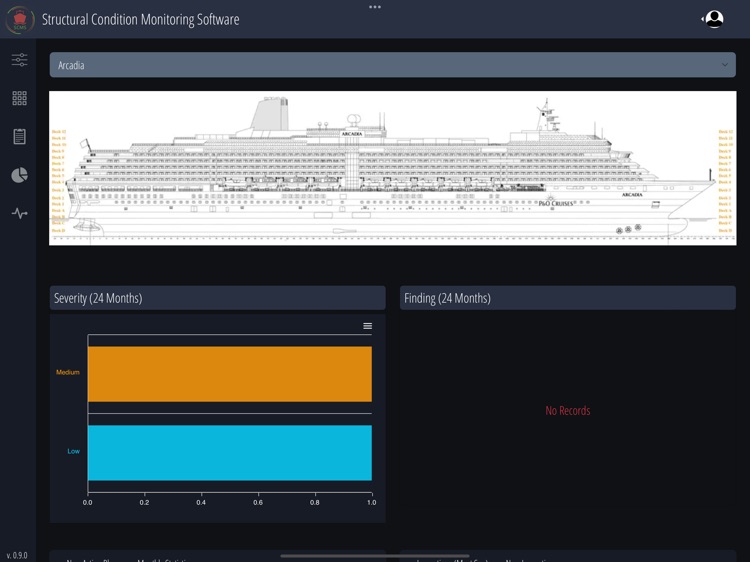Click the Arcadia ship profile drawing
This screenshot has height=562, width=750.
[393, 168]
